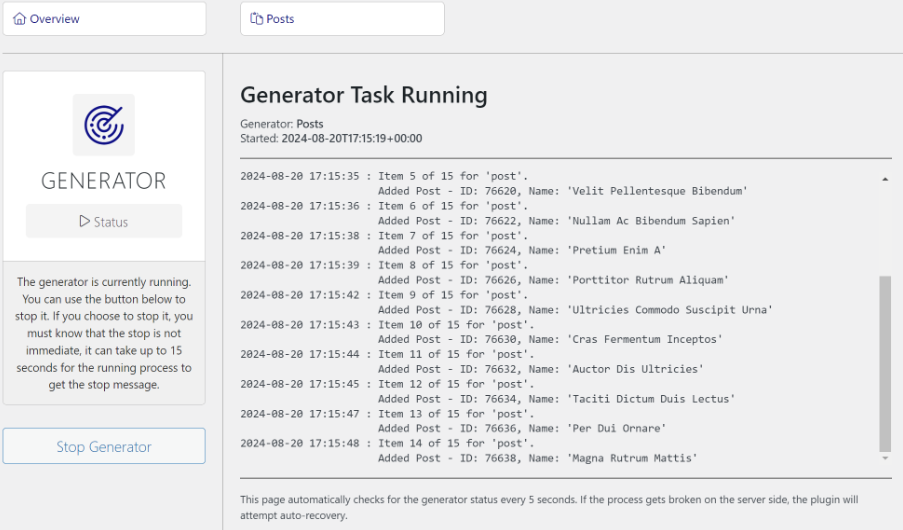This screenshot has height=530, width=903.
Task: Select log entry 'Per Dui Ornare'
Action: [522, 429]
